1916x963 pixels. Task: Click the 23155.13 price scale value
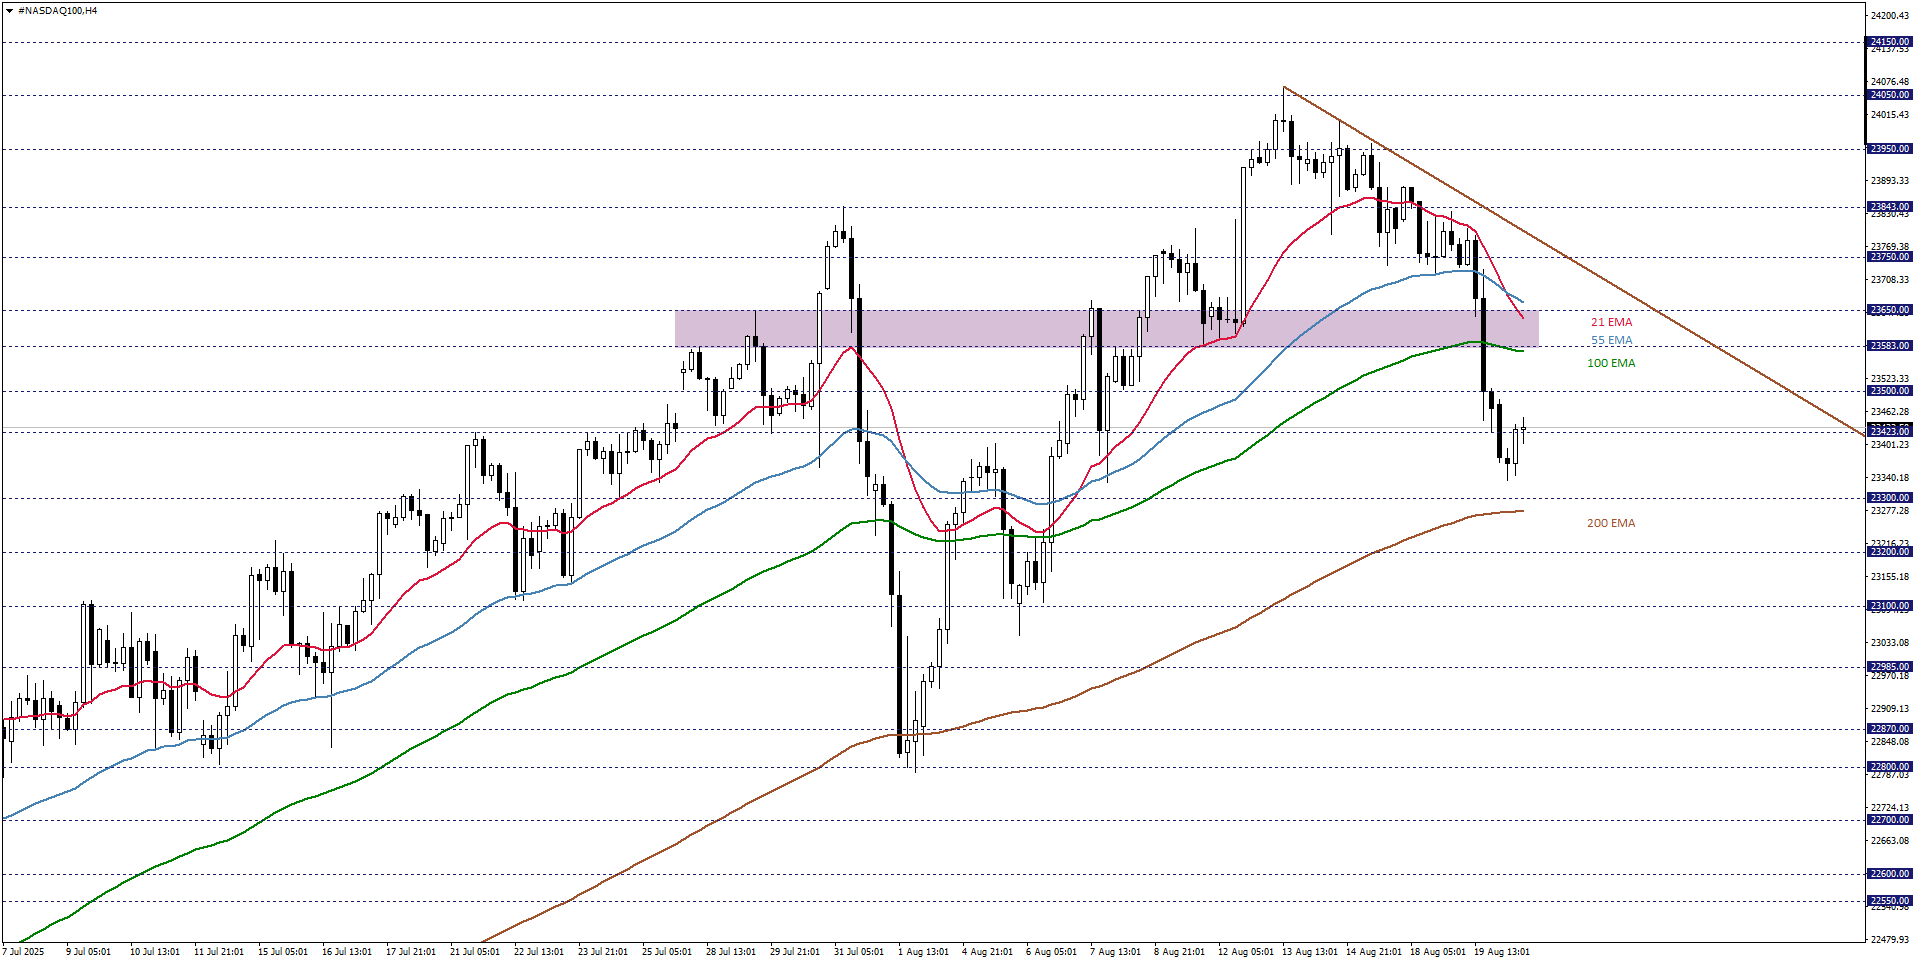tap(1890, 577)
